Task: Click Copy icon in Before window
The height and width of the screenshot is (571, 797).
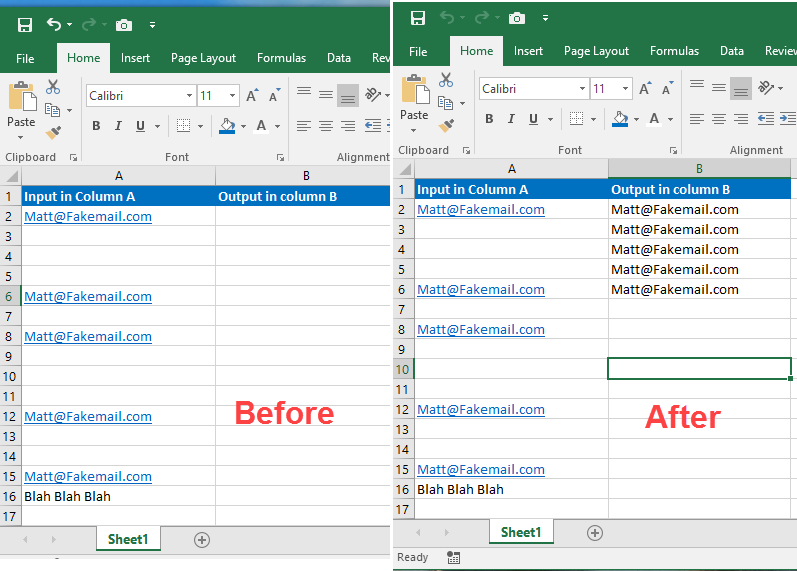Action: [52, 110]
